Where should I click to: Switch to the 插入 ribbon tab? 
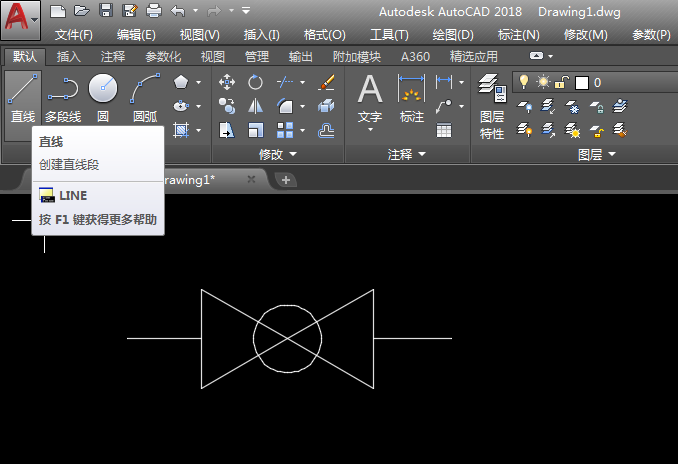(69, 57)
